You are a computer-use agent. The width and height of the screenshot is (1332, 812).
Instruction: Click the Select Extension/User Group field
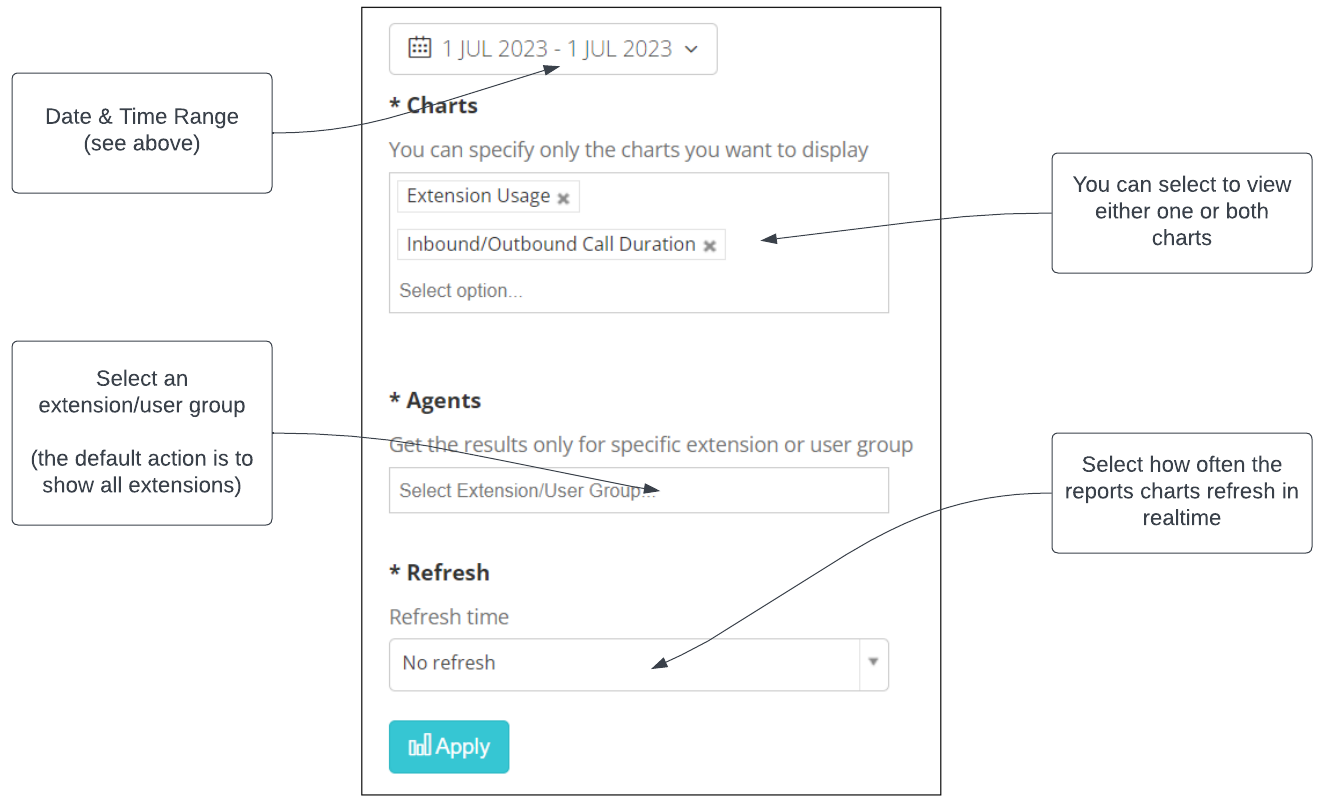tap(638, 490)
